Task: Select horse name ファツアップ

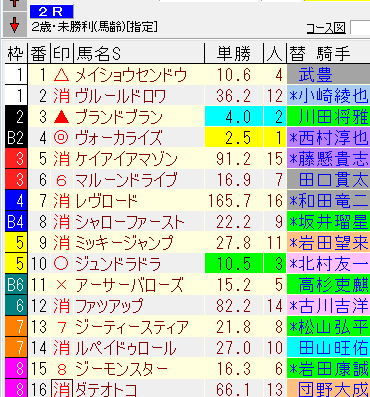Action: (109, 306)
